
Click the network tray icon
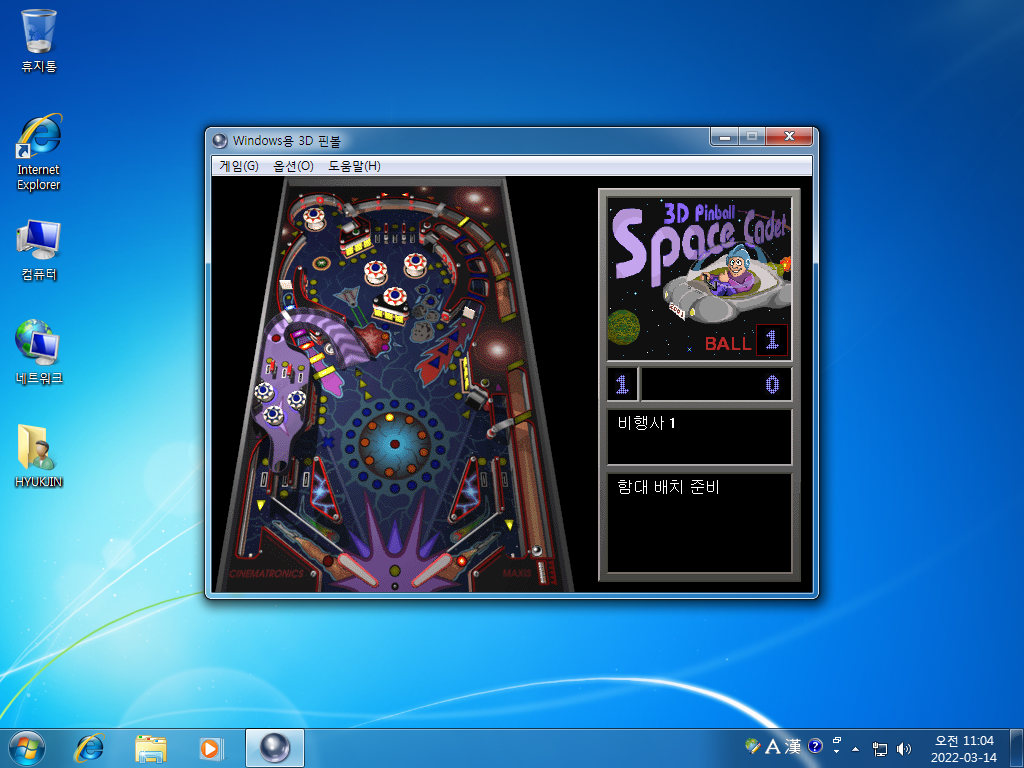point(880,748)
